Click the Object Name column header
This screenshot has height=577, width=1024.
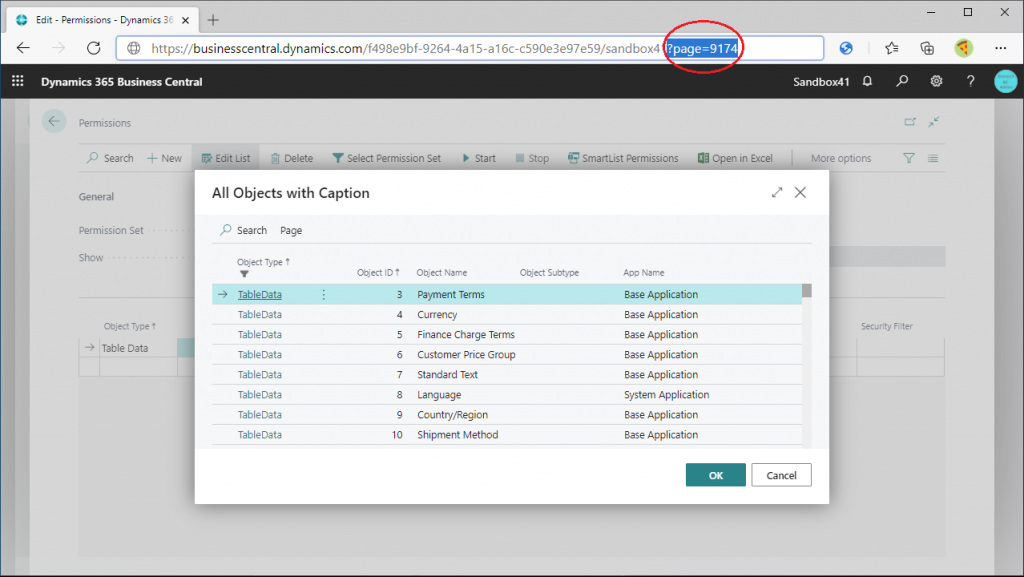[441, 273]
